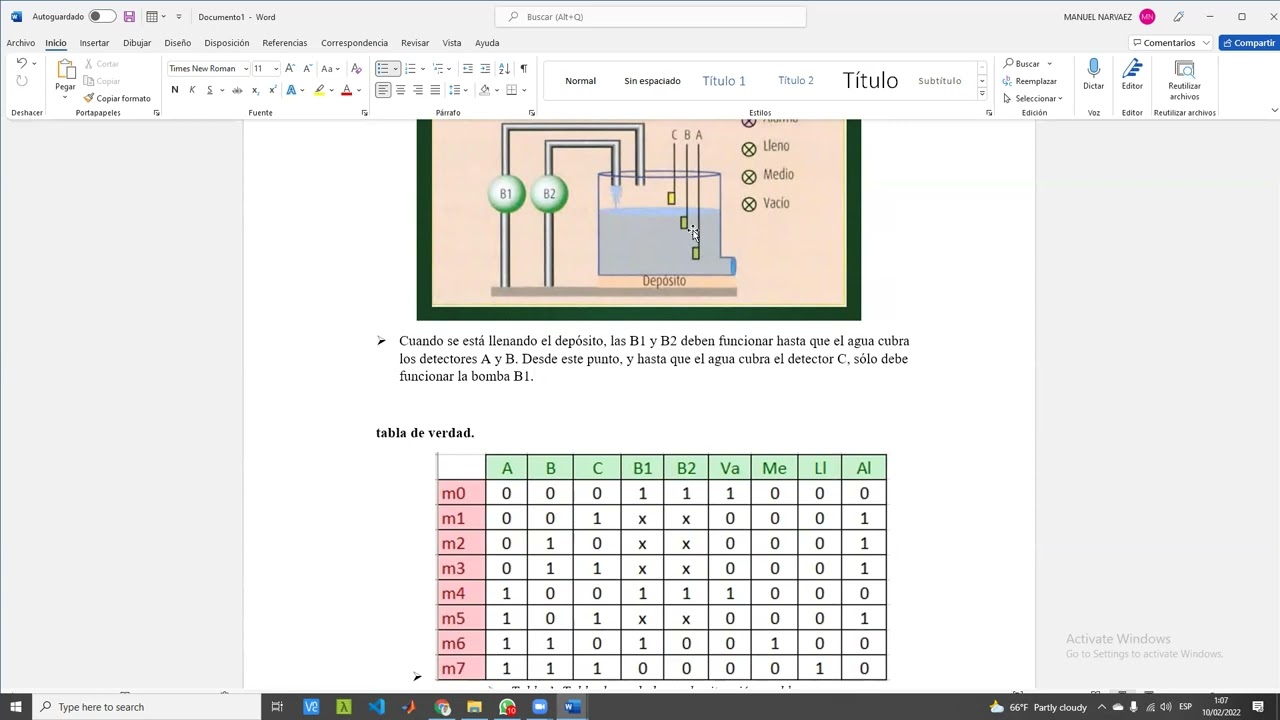Open Reutilizar archivos
Viewport: 1280px width, 720px height.
coord(1184,79)
